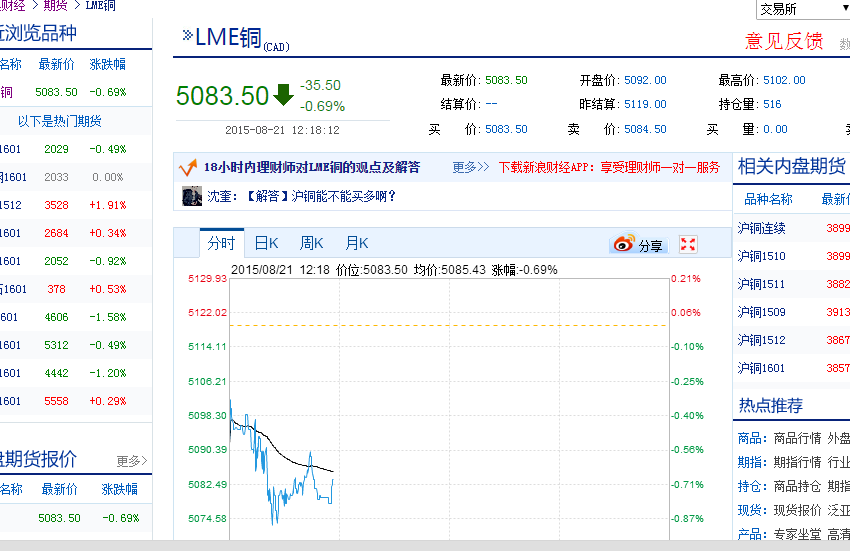Select row with price 378 +0.53%
The width and height of the screenshot is (850, 551).
click(x=75, y=289)
